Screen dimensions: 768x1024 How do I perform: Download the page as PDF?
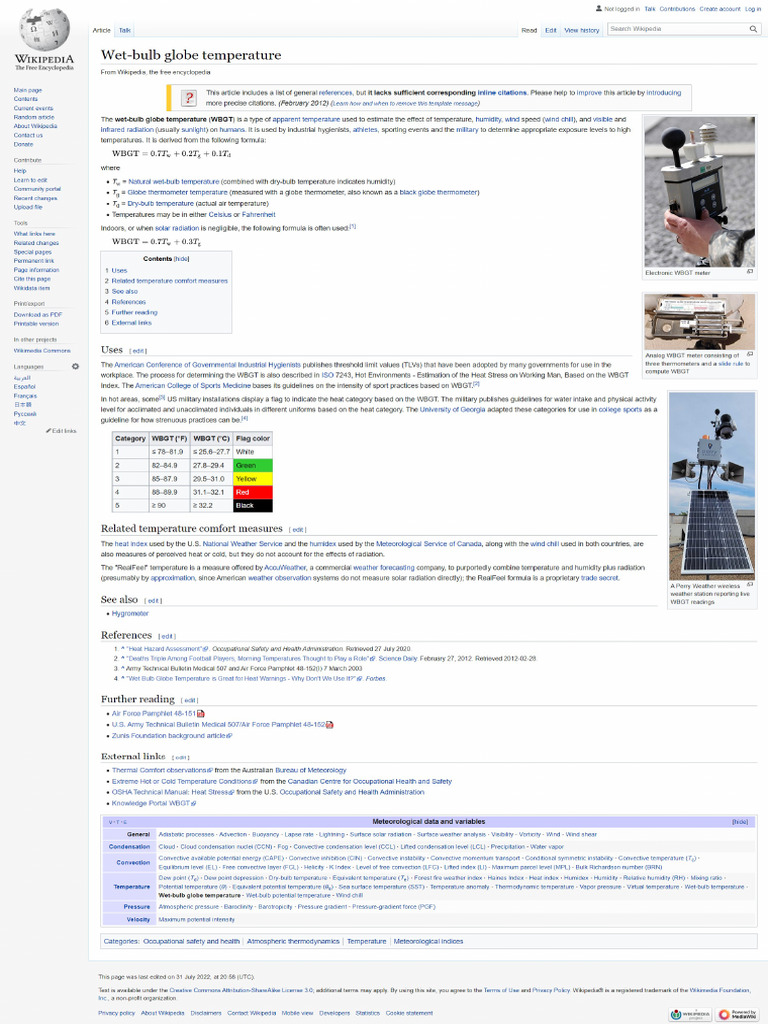coord(38,314)
